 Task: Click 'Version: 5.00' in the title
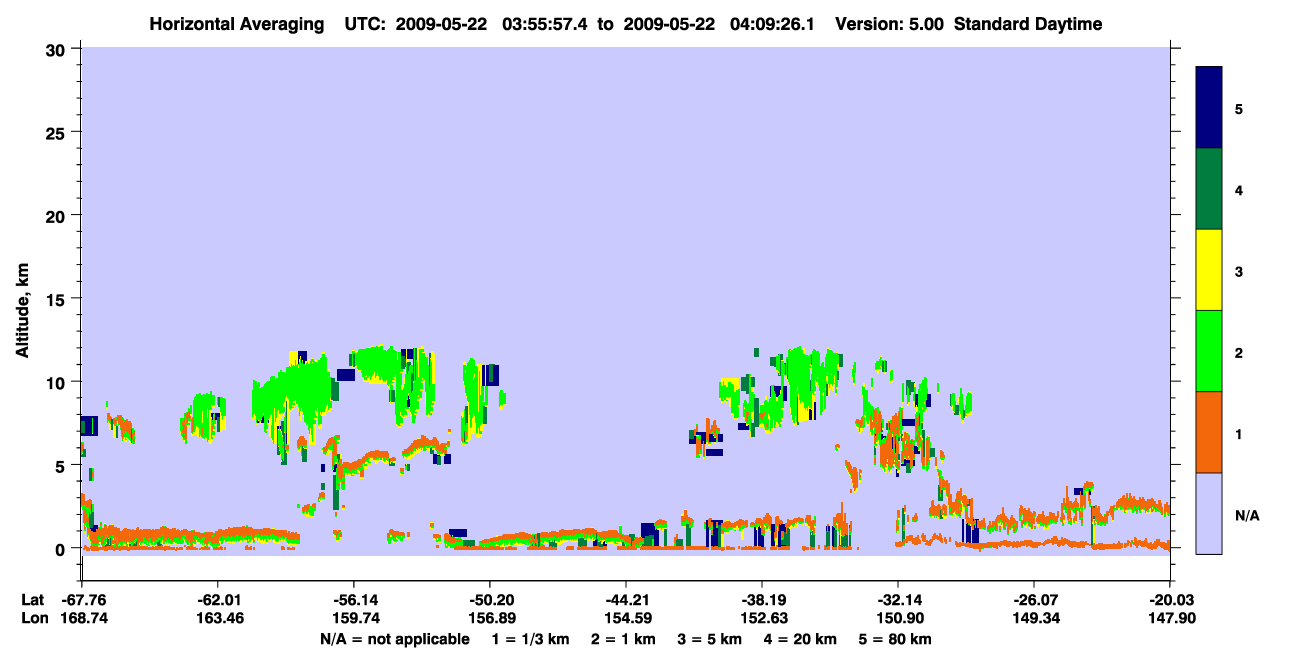(889, 24)
